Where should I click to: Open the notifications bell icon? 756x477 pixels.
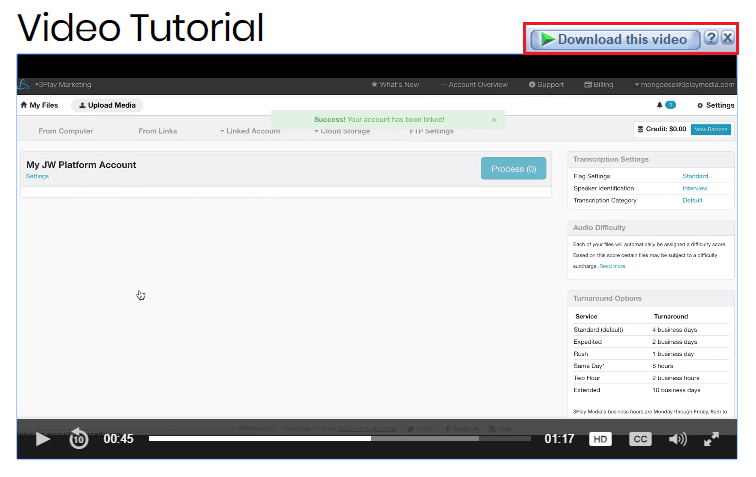coord(660,105)
